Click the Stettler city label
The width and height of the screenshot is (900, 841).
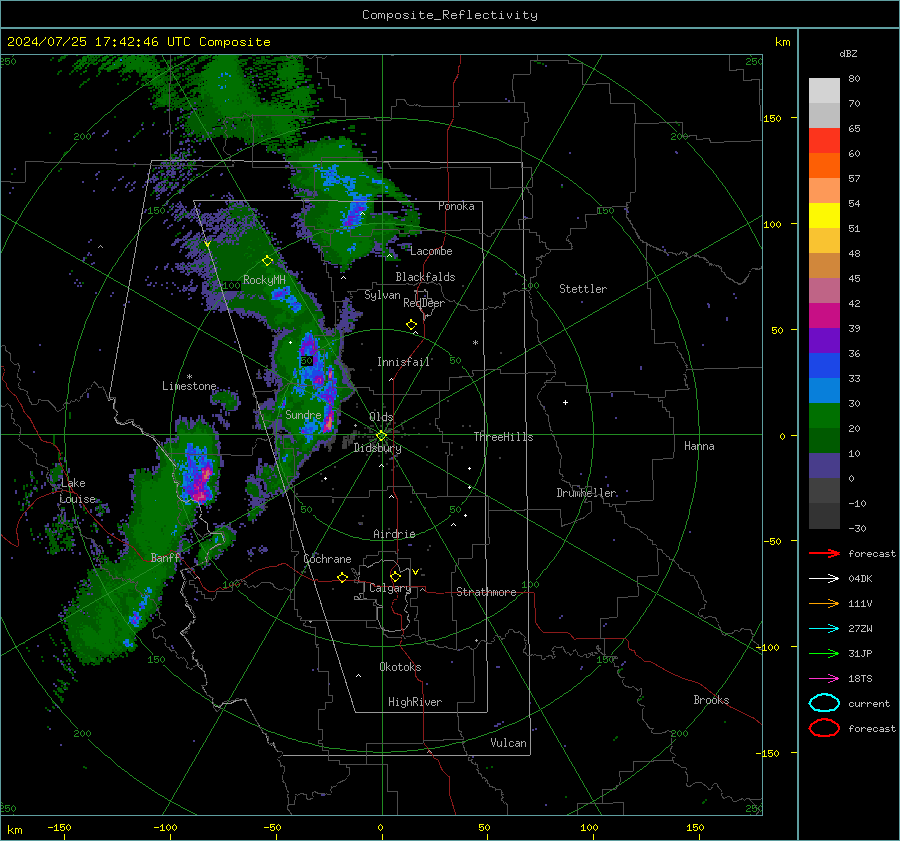[x=583, y=289]
